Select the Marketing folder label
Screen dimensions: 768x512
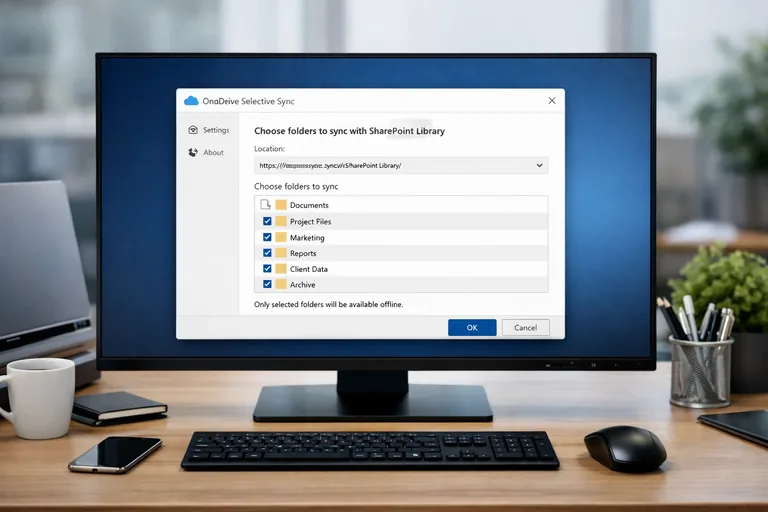pyautogui.click(x=307, y=238)
